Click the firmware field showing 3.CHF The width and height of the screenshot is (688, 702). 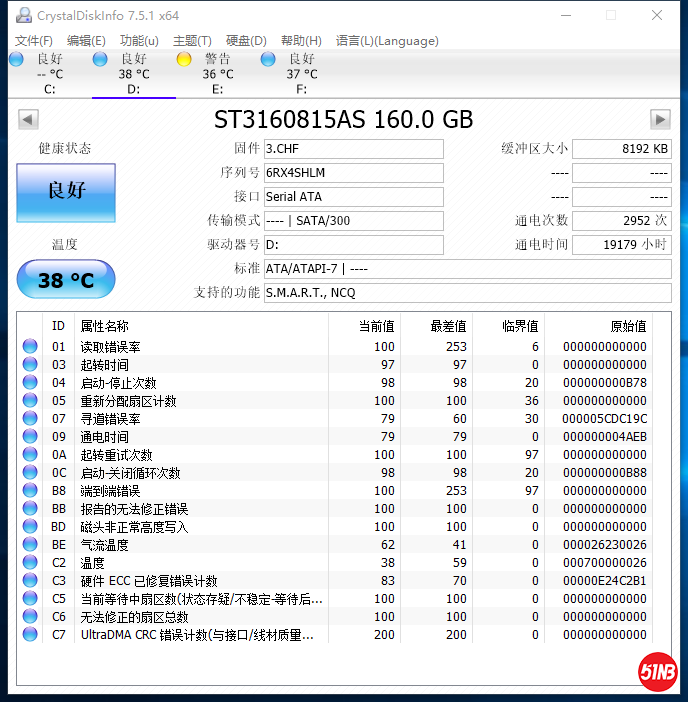coord(353,149)
